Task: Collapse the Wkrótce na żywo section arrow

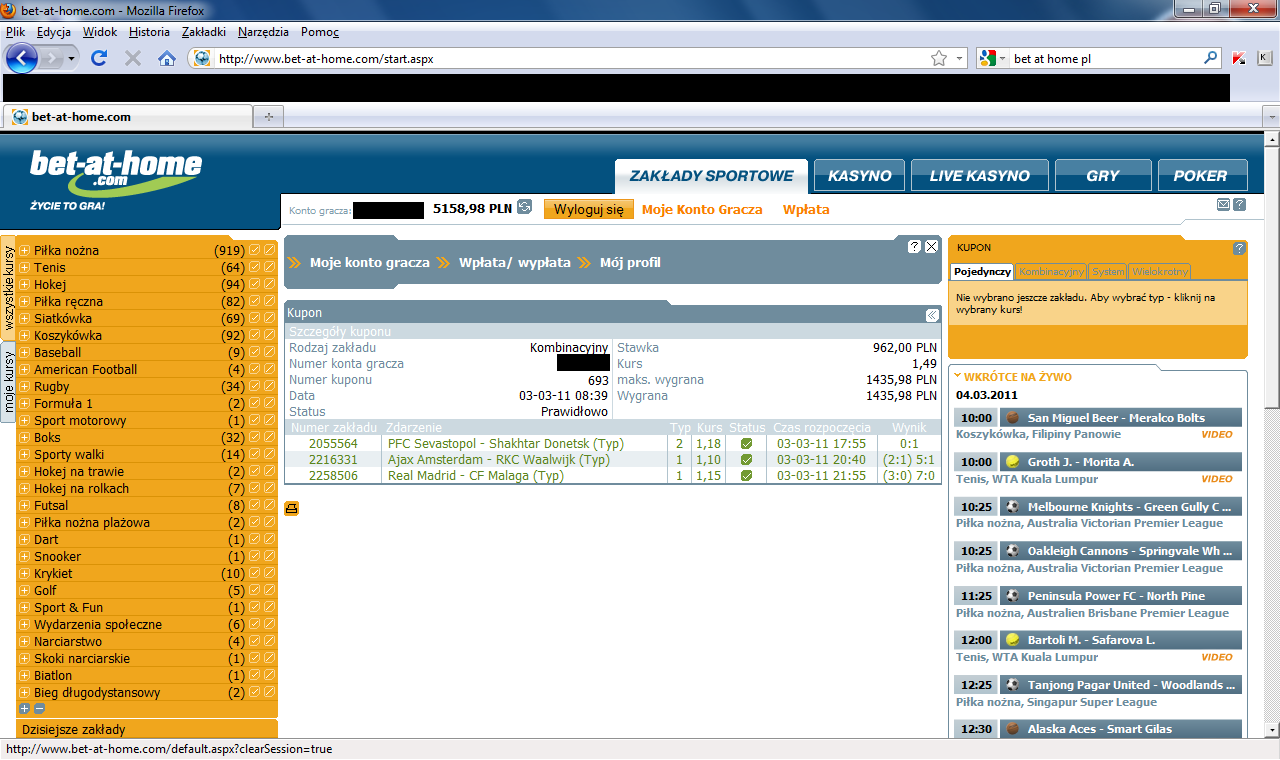Action: [957, 377]
